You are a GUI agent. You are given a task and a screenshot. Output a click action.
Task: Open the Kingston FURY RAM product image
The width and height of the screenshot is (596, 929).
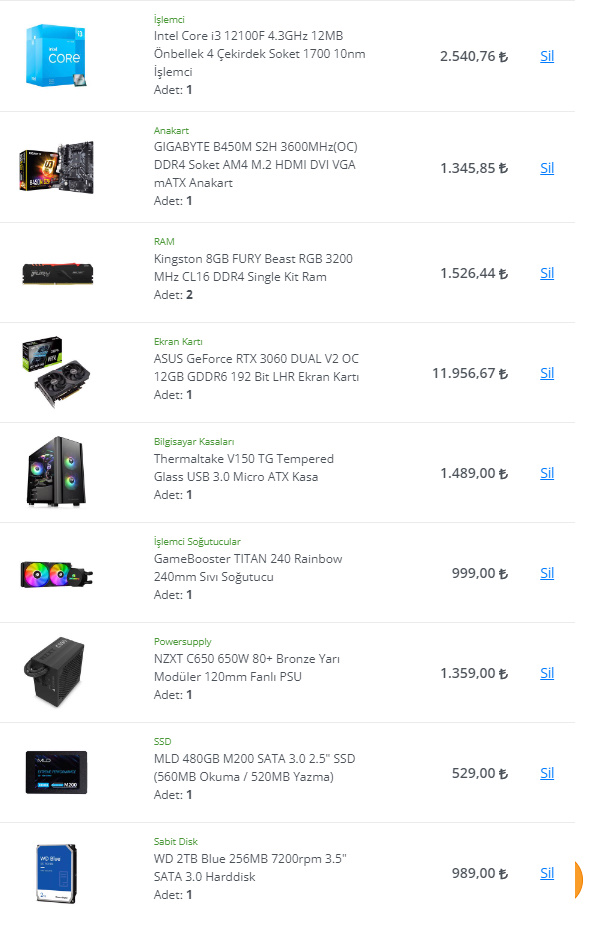pyautogui.click(x=57, y=273)
